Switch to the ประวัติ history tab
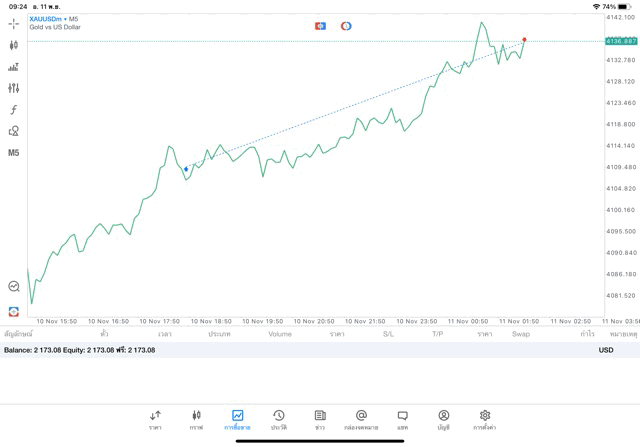 pyautogui.click(x=278, y=419)
